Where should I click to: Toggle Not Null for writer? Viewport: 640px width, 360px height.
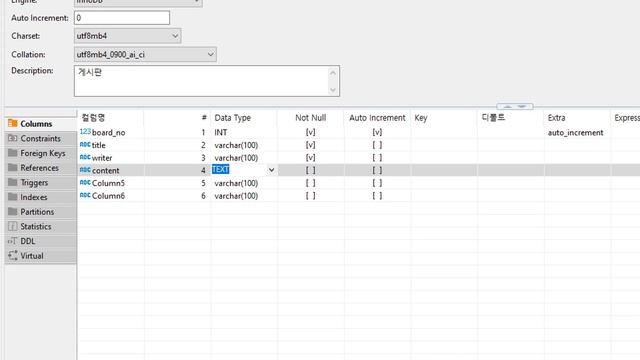pos(310,158)
